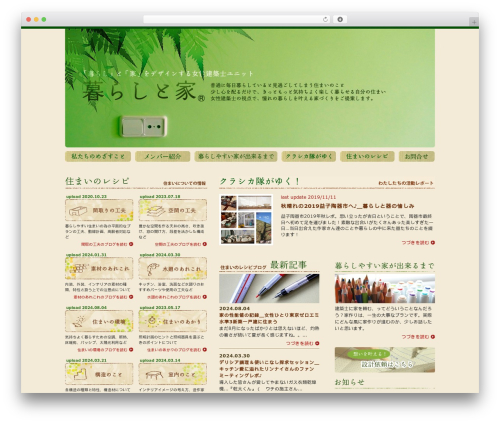The image size is (500, 423).
Task: Click つづきを読む under the 益子陶器市 article
Action: point(415,243)
